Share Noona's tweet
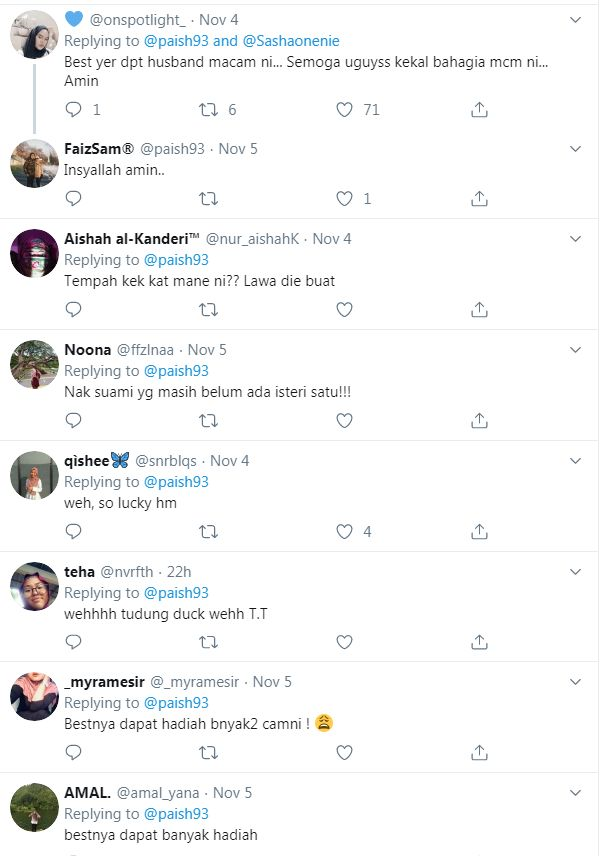Viewport: 600px width, 856px height. [x=479, y=421]
